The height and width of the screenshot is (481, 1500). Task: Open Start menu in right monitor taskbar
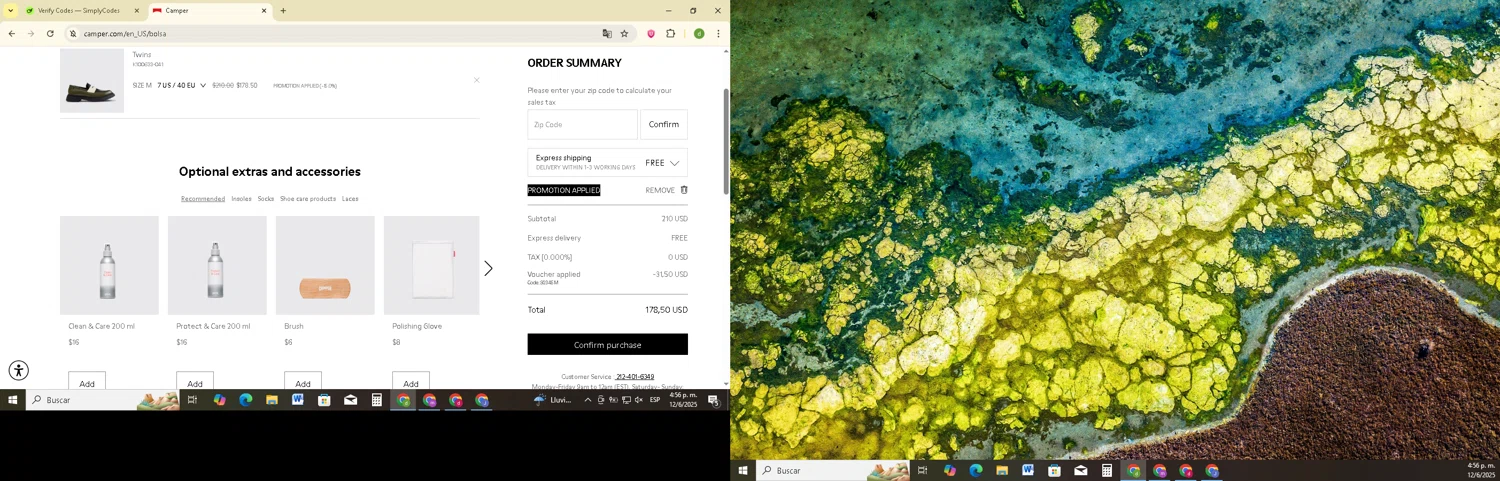click(x=743, y=471)
